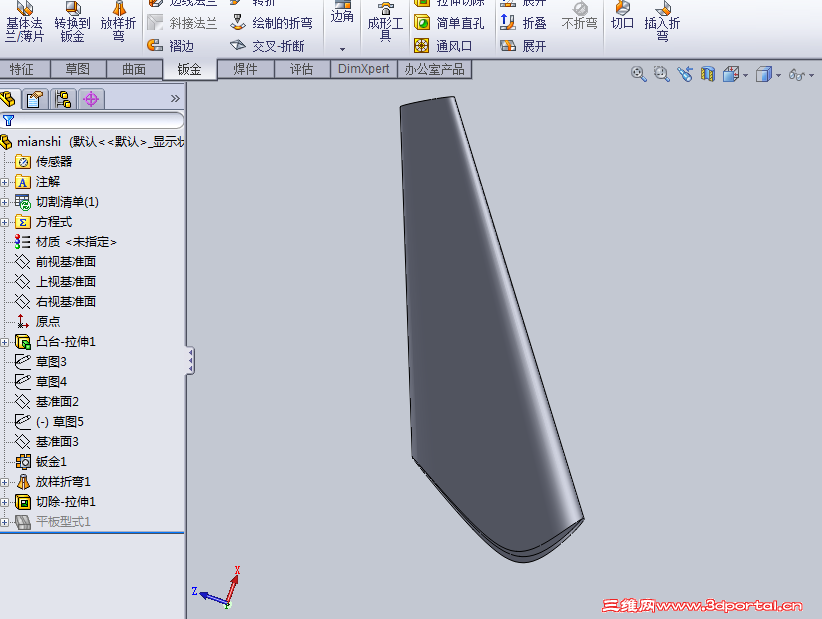Select the 上视基准面 plane
The height and width of the screenshot is (619, 822).
[56, 282]
